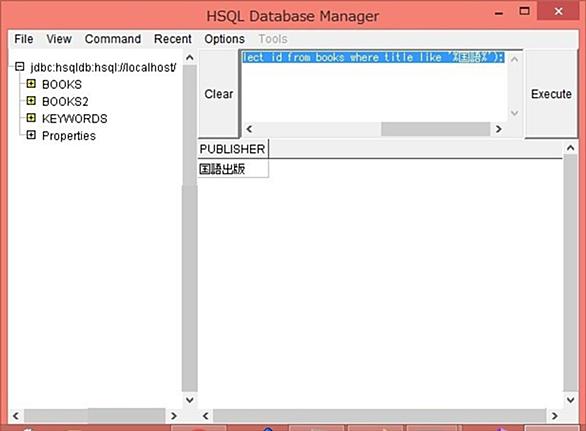Click the SQL area scroll up arrow
This screenshot has height=431, width=586.
tap(514, 59)
